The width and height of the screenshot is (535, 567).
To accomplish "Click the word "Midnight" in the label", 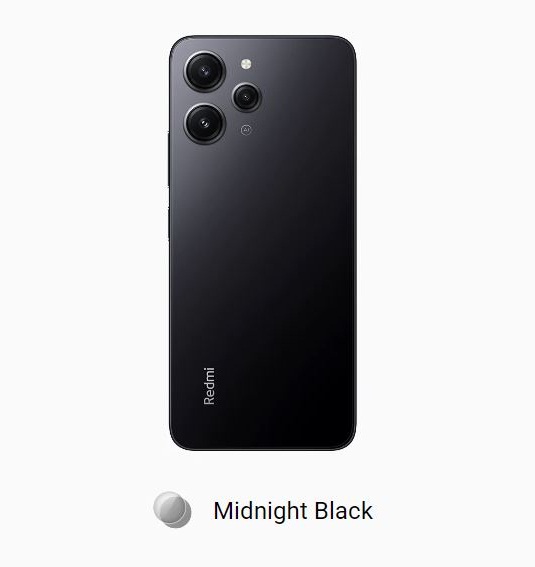I will [x=260, y=511].
